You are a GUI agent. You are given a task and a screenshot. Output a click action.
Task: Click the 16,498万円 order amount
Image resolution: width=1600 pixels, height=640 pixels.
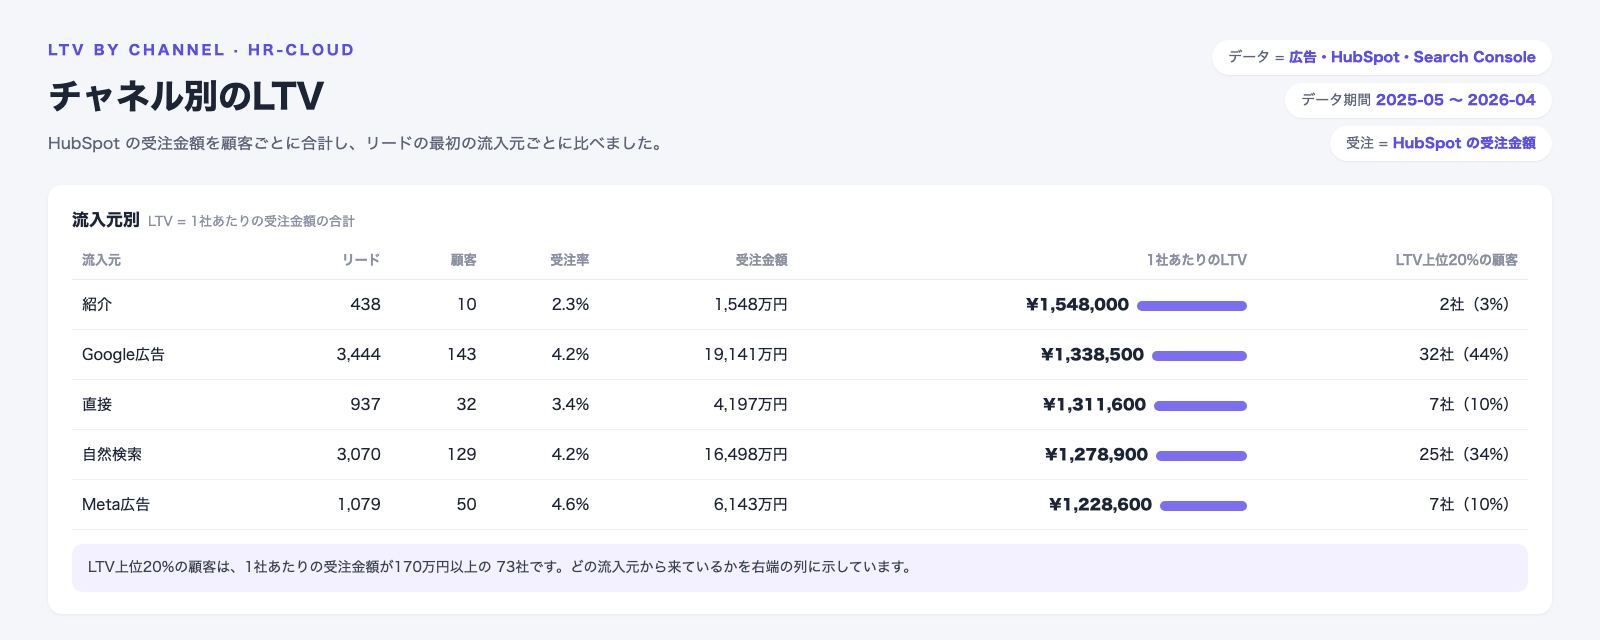746,454
